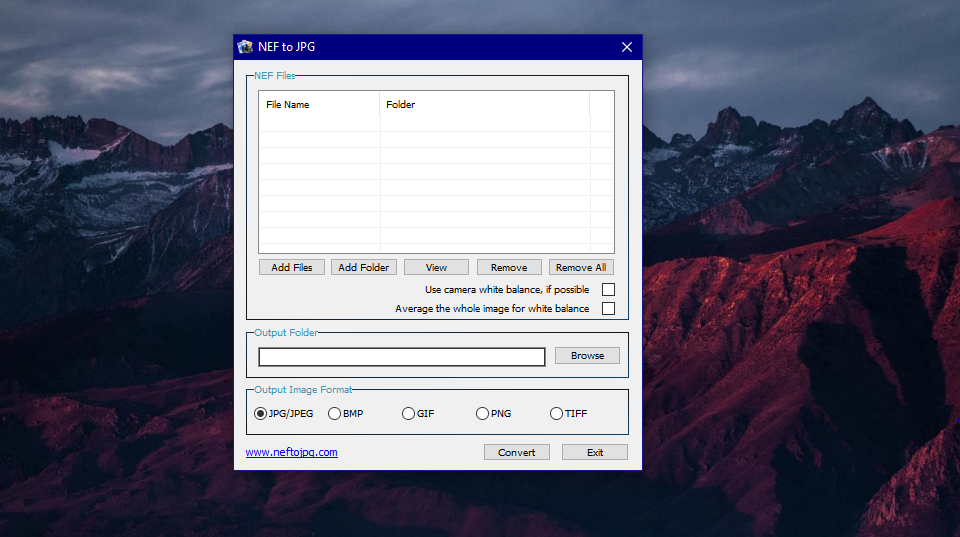
Task: Click the Remove button
Action: click(x=509, y=268)
